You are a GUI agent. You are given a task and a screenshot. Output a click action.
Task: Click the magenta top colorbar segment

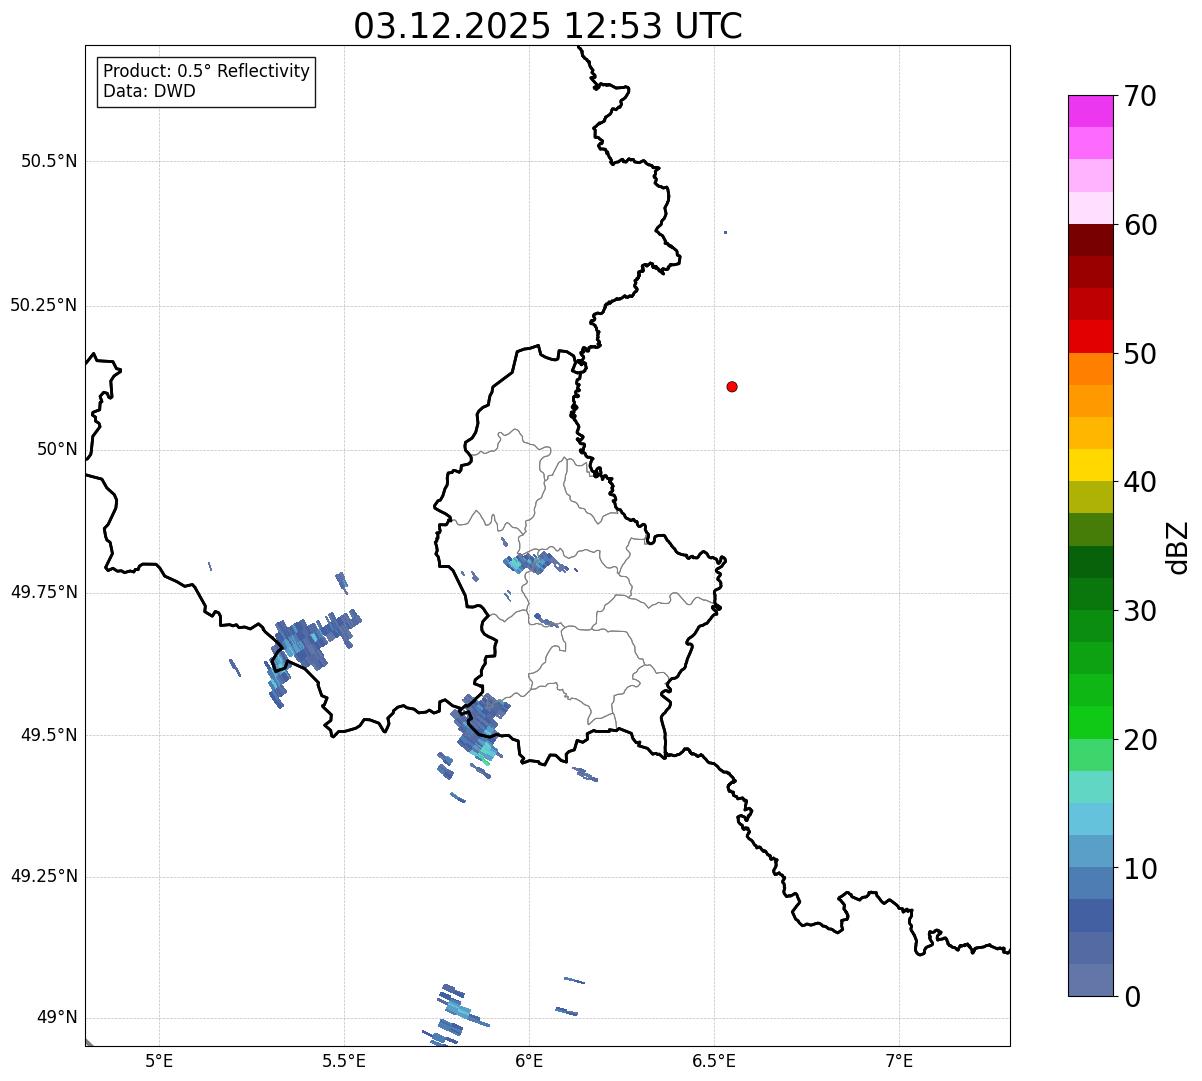click(x=1090, y=111)
